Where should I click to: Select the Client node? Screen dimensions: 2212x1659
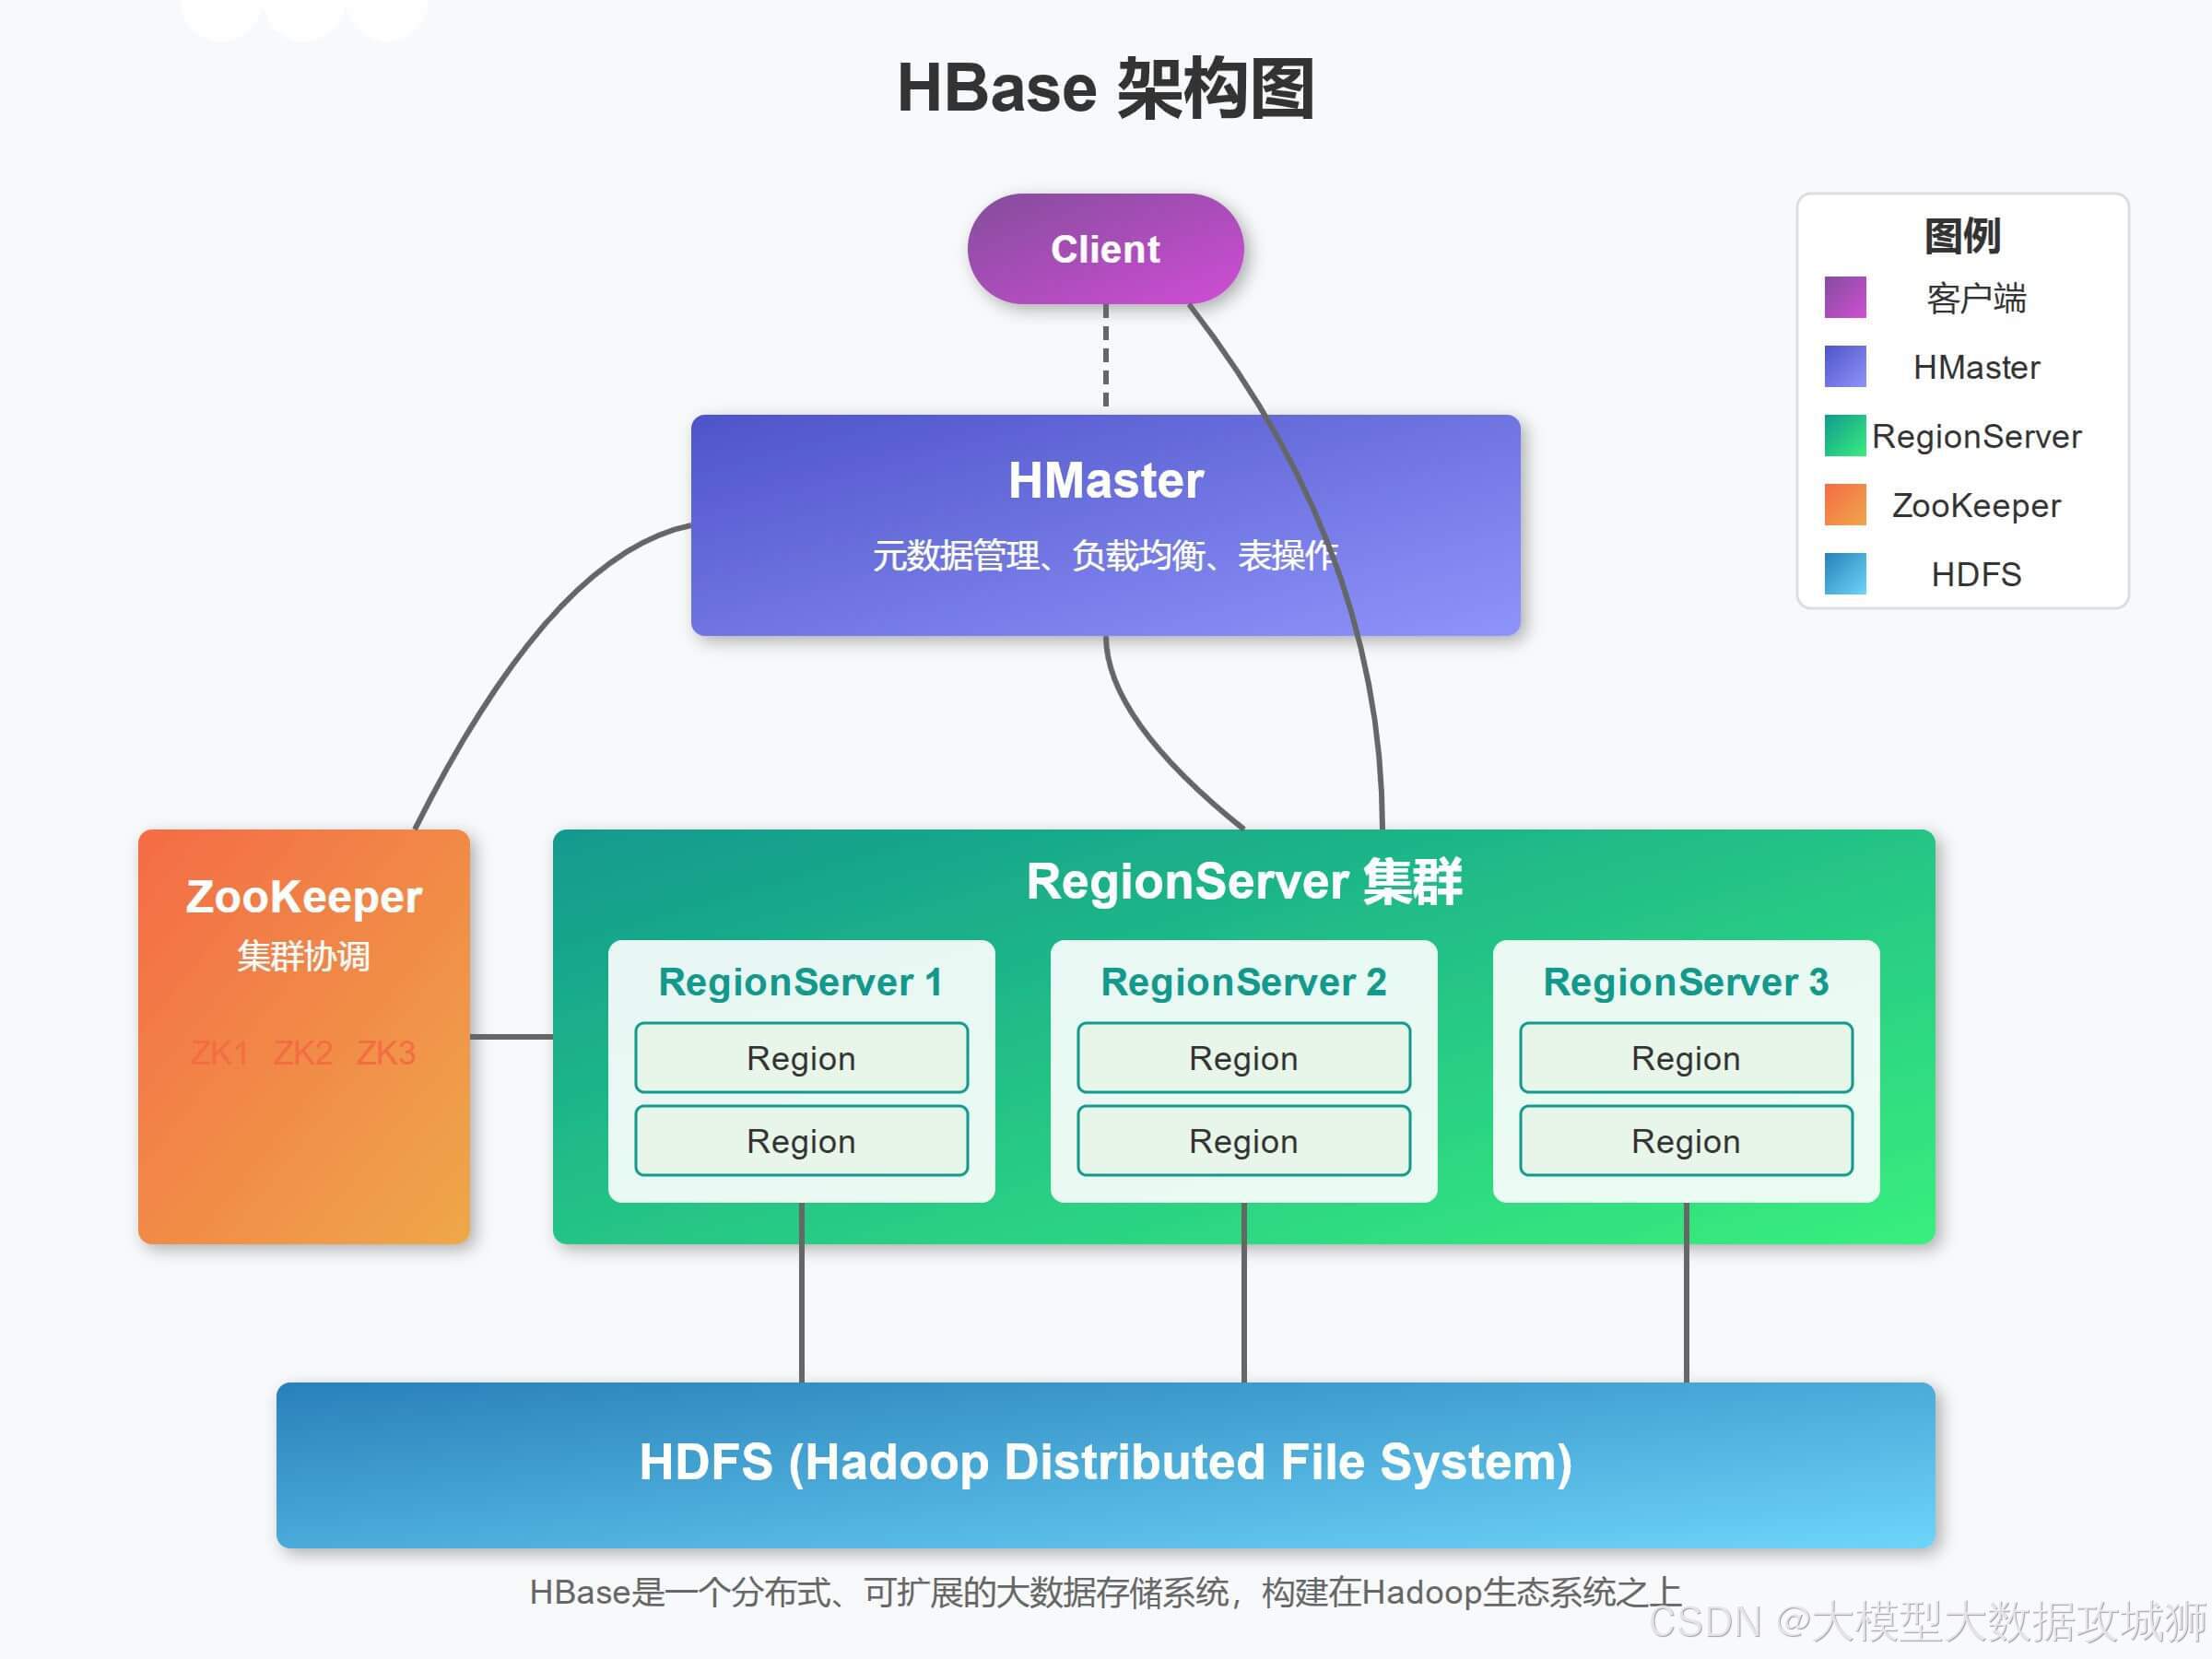click(1105, 249)
